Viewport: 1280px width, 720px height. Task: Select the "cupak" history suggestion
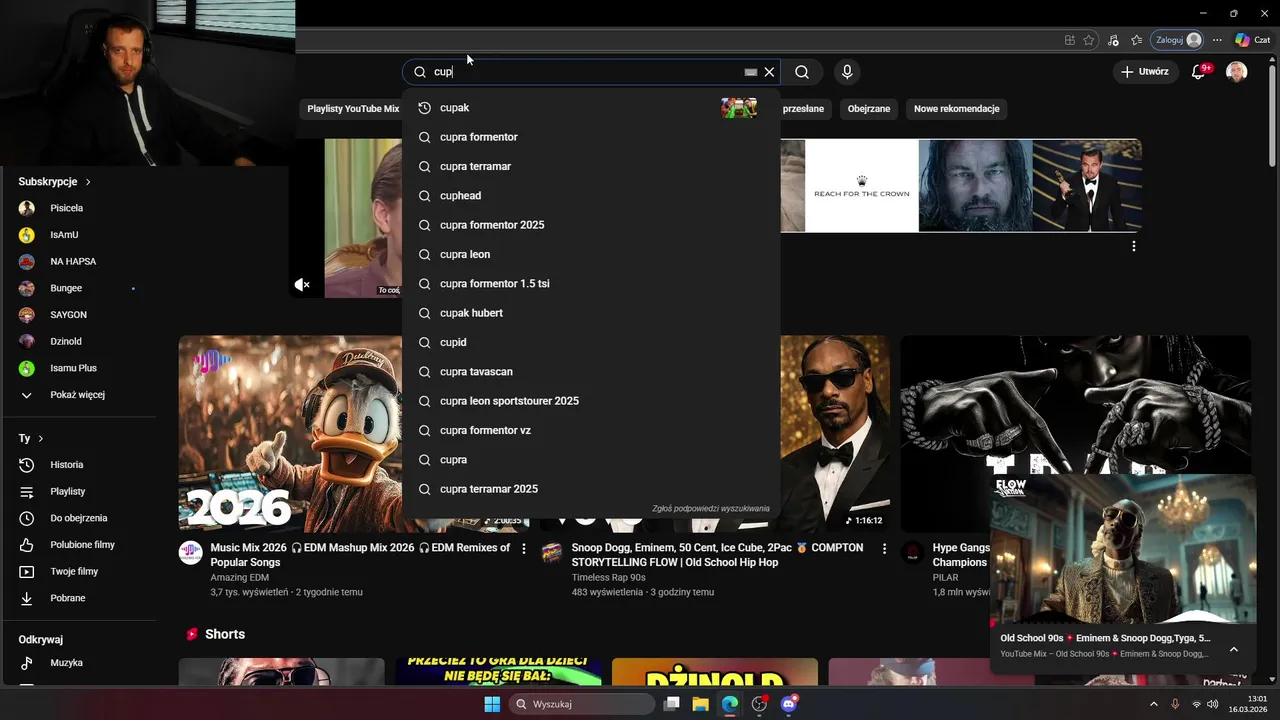[591, 108]
